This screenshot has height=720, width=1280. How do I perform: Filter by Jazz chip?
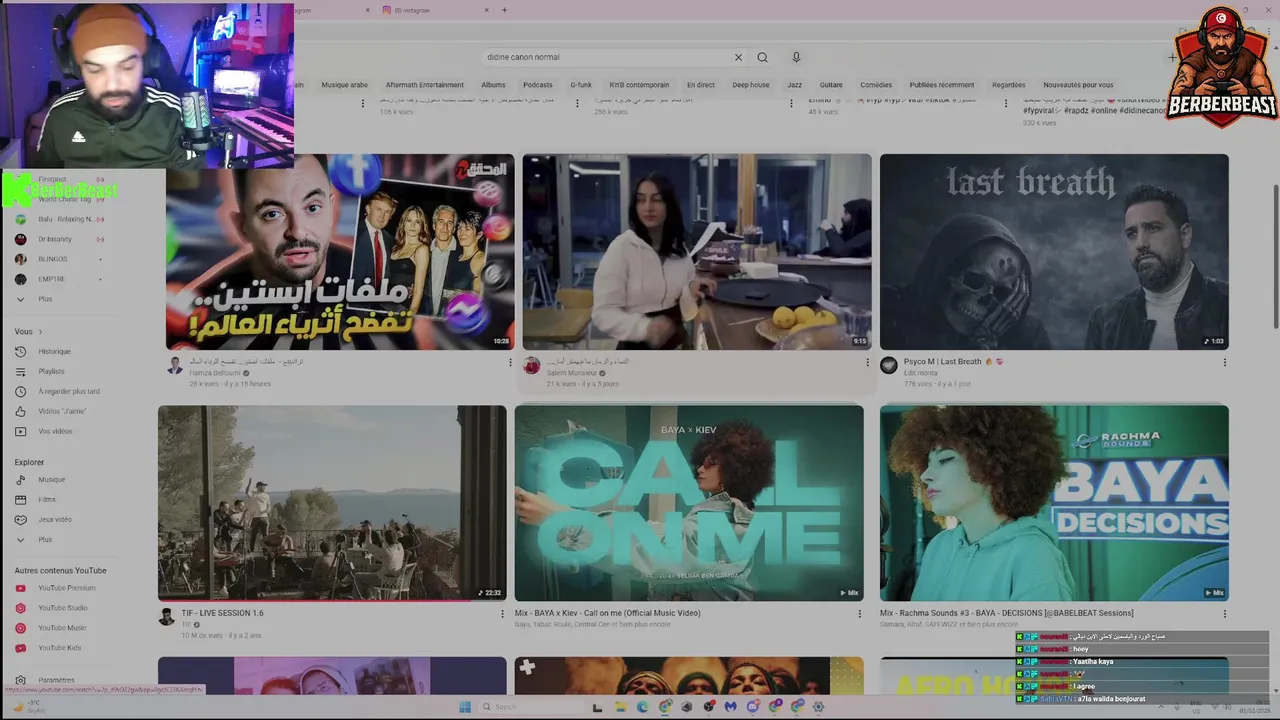coord(794,85)
